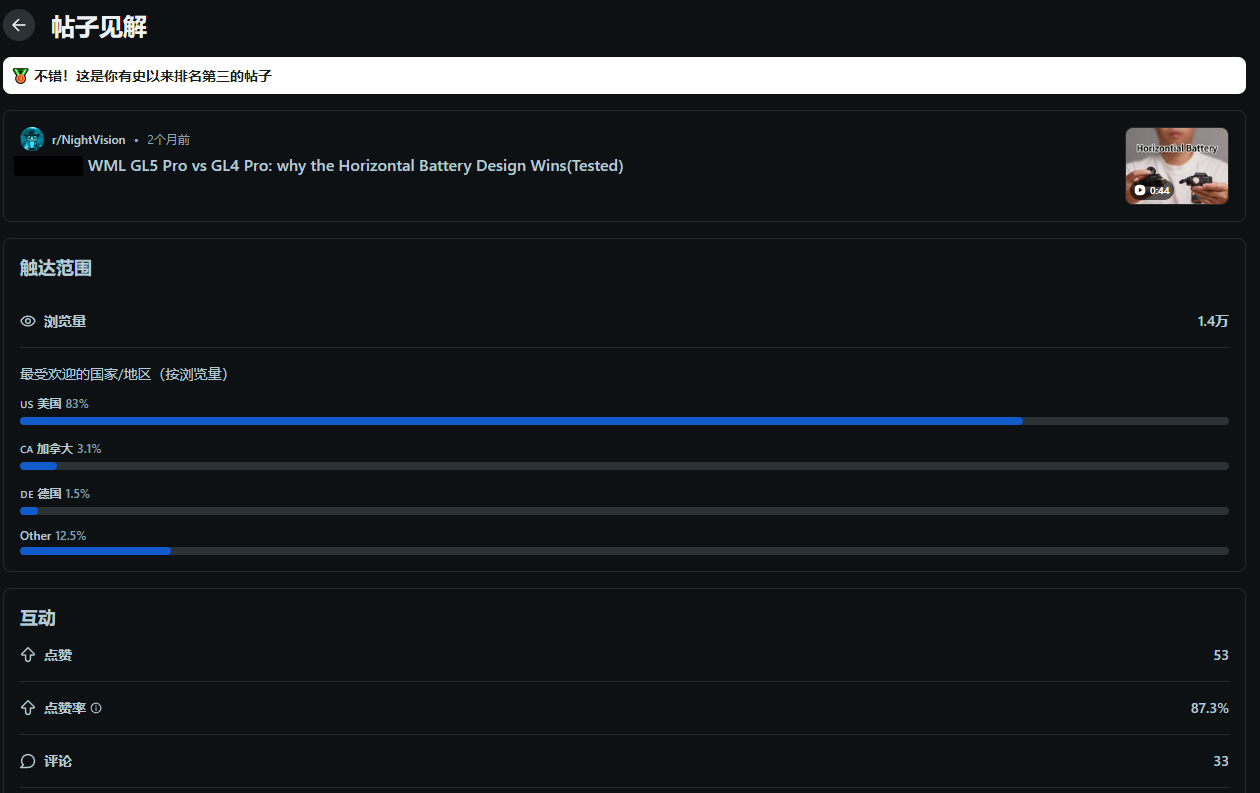Click the medal icon in the ranking banner
This screenshot has width=1260, height=793.
[20, 76]
